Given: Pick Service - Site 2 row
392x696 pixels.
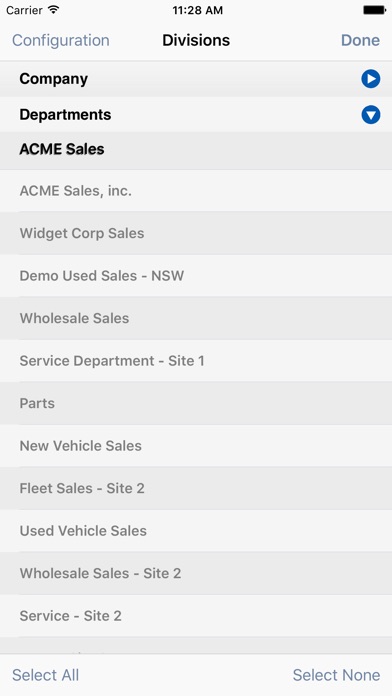Looking at the screenshot, I should click(196, 616).
